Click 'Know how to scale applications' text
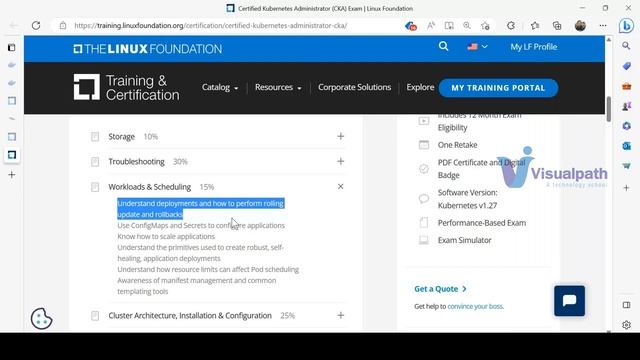This screenshot has height=360, width=640. tap(166, 236)
